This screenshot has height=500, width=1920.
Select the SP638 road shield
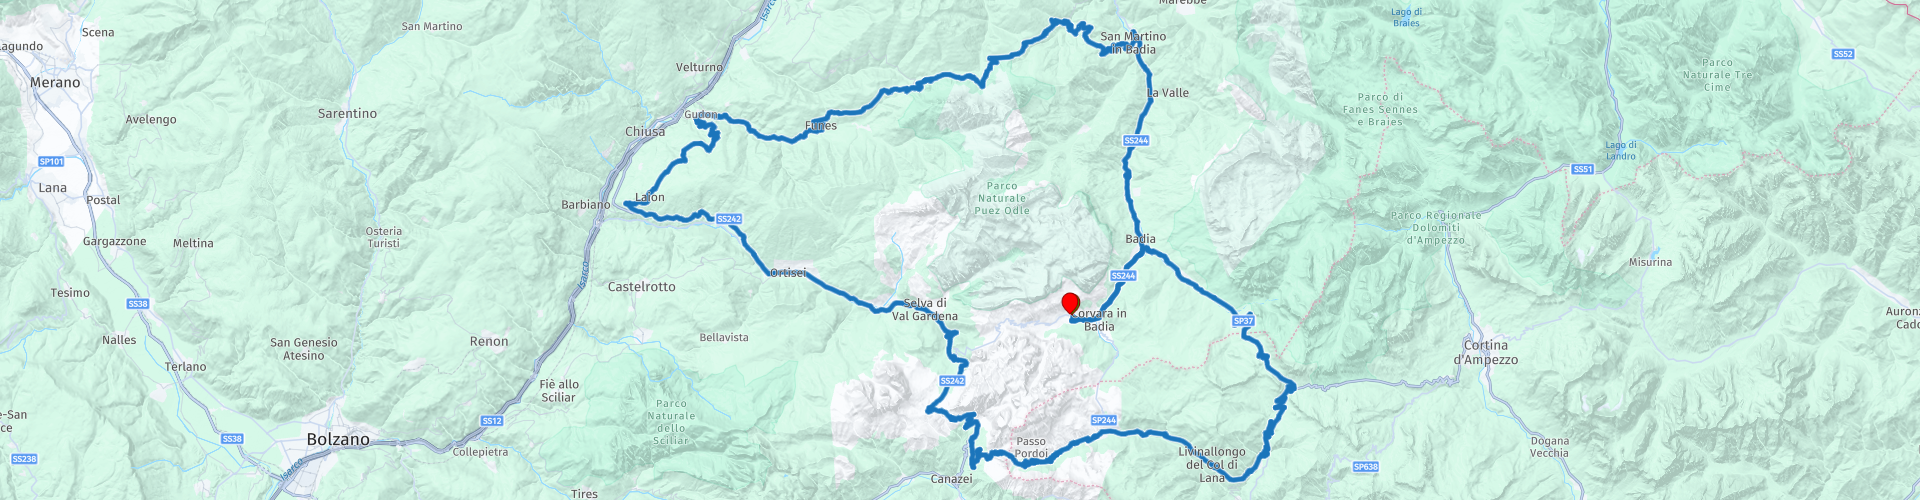point(1366,467)
